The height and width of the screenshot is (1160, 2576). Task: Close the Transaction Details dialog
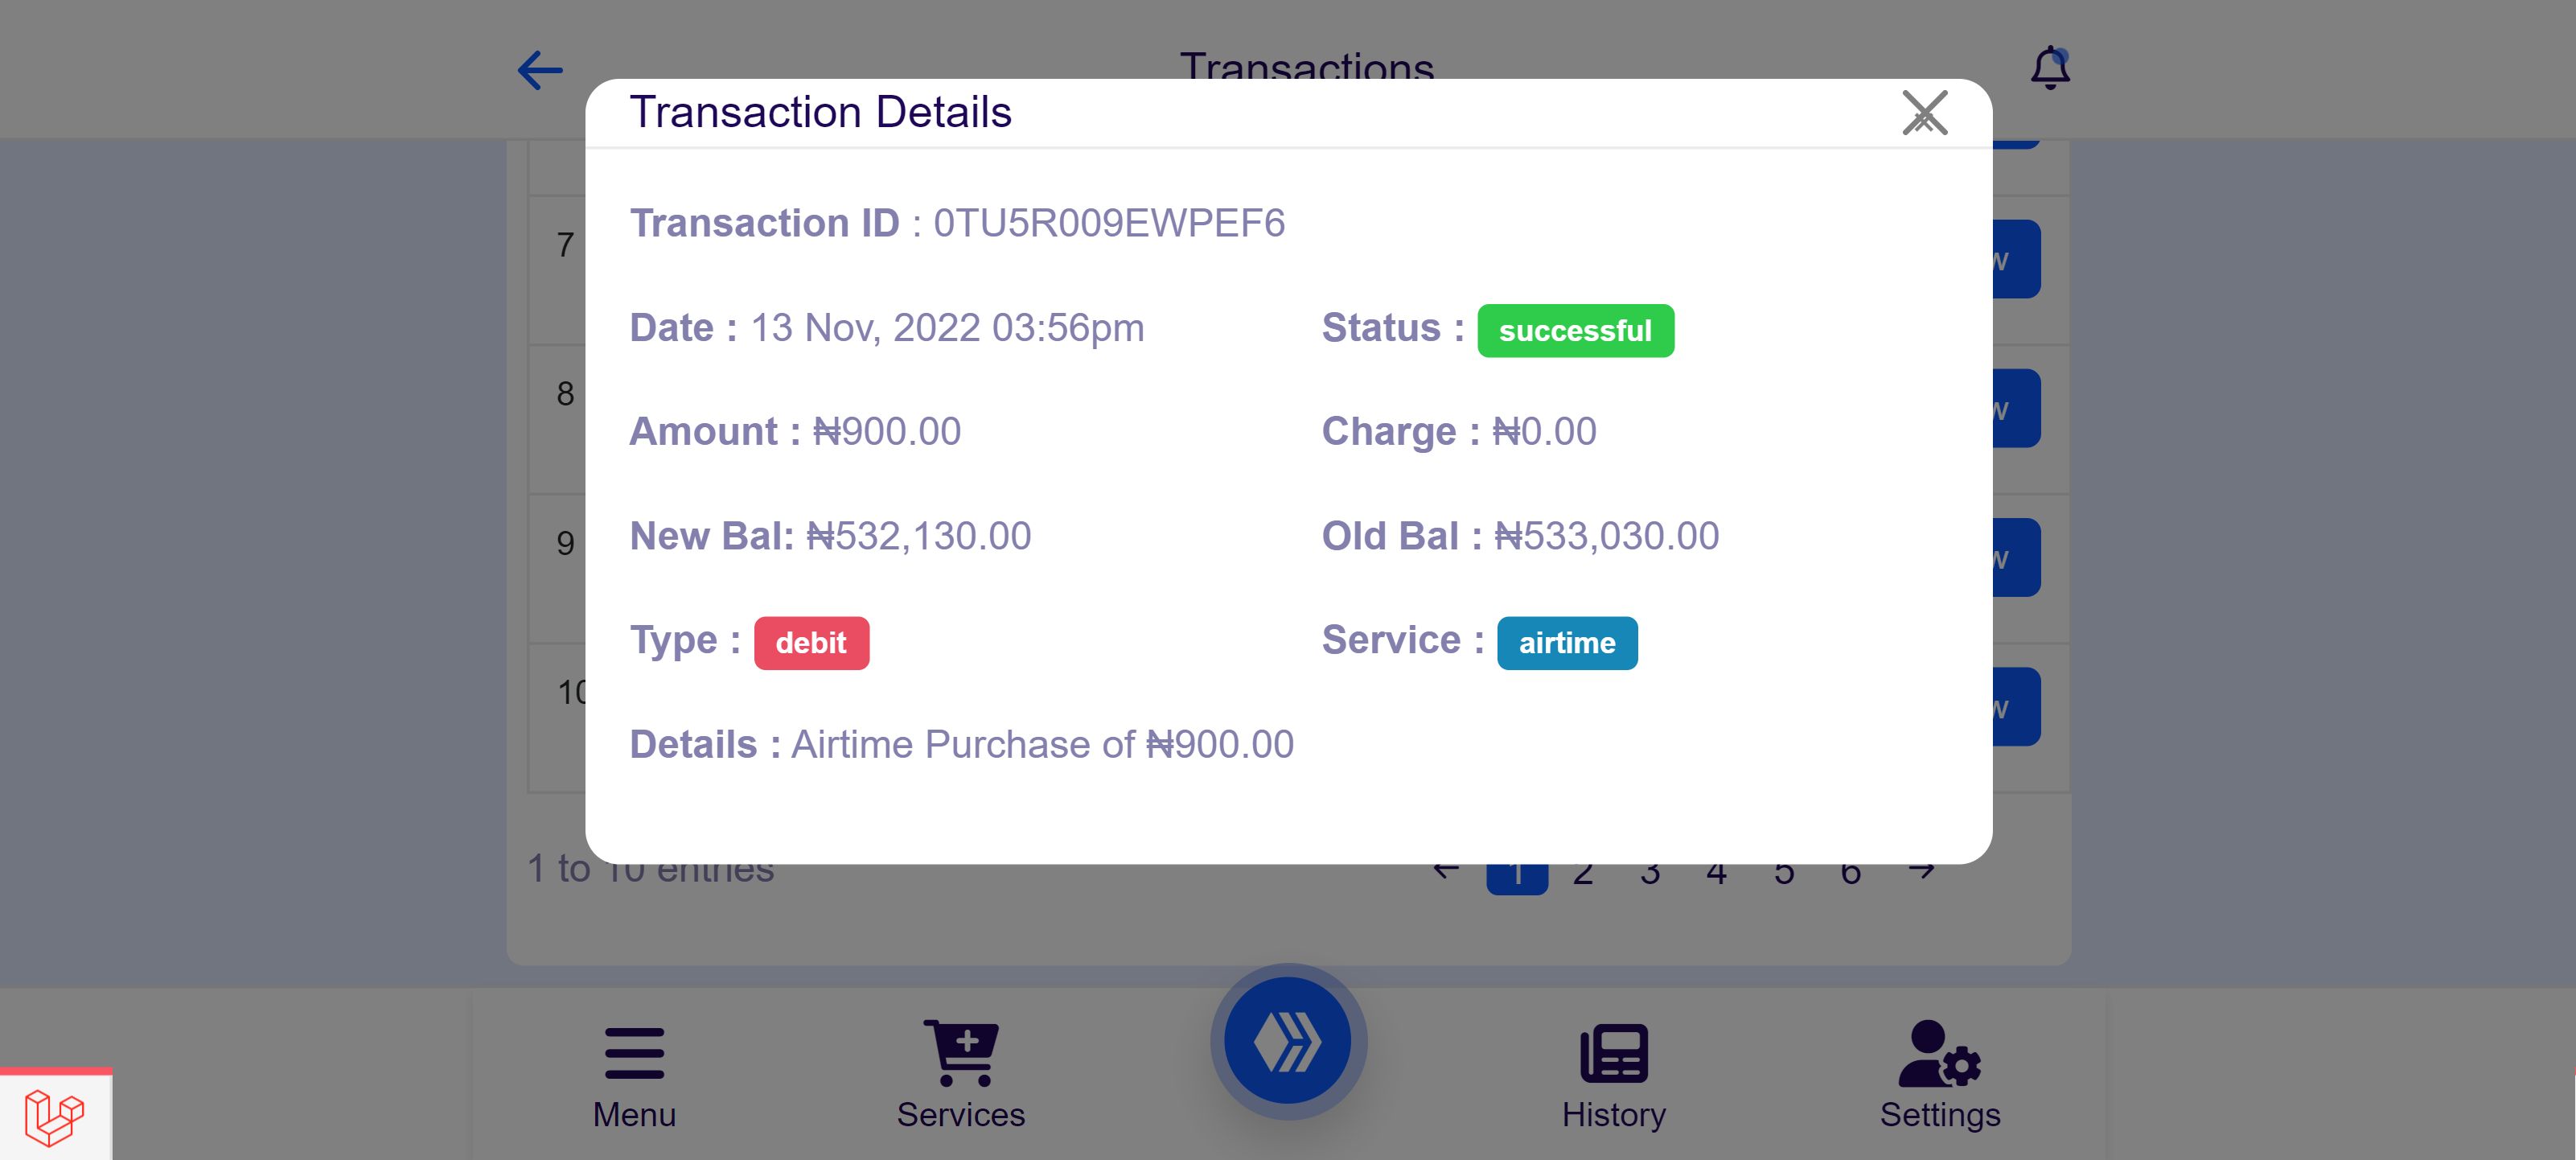pos(1923,113)
